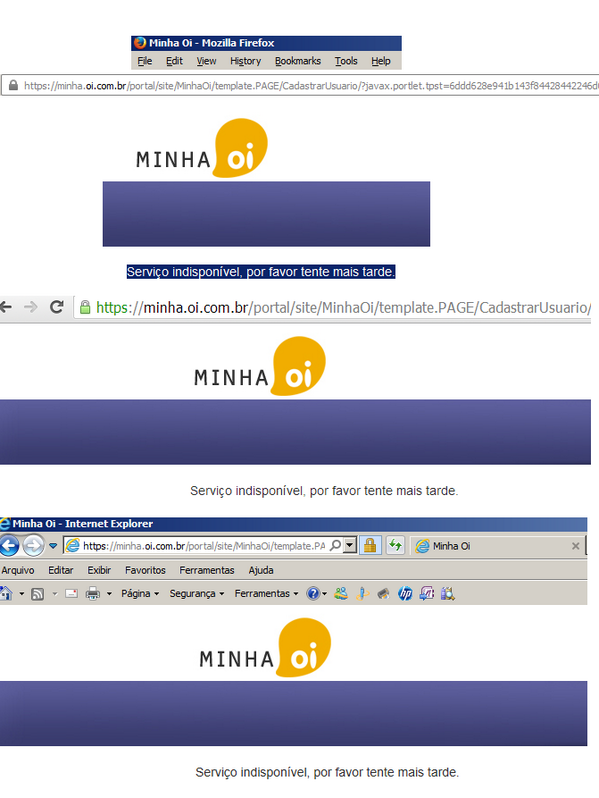The height and width of the screenshot is (798, 599).
Task: Open Ferramentas in the IE menu bar
Action: pos(207,570)
